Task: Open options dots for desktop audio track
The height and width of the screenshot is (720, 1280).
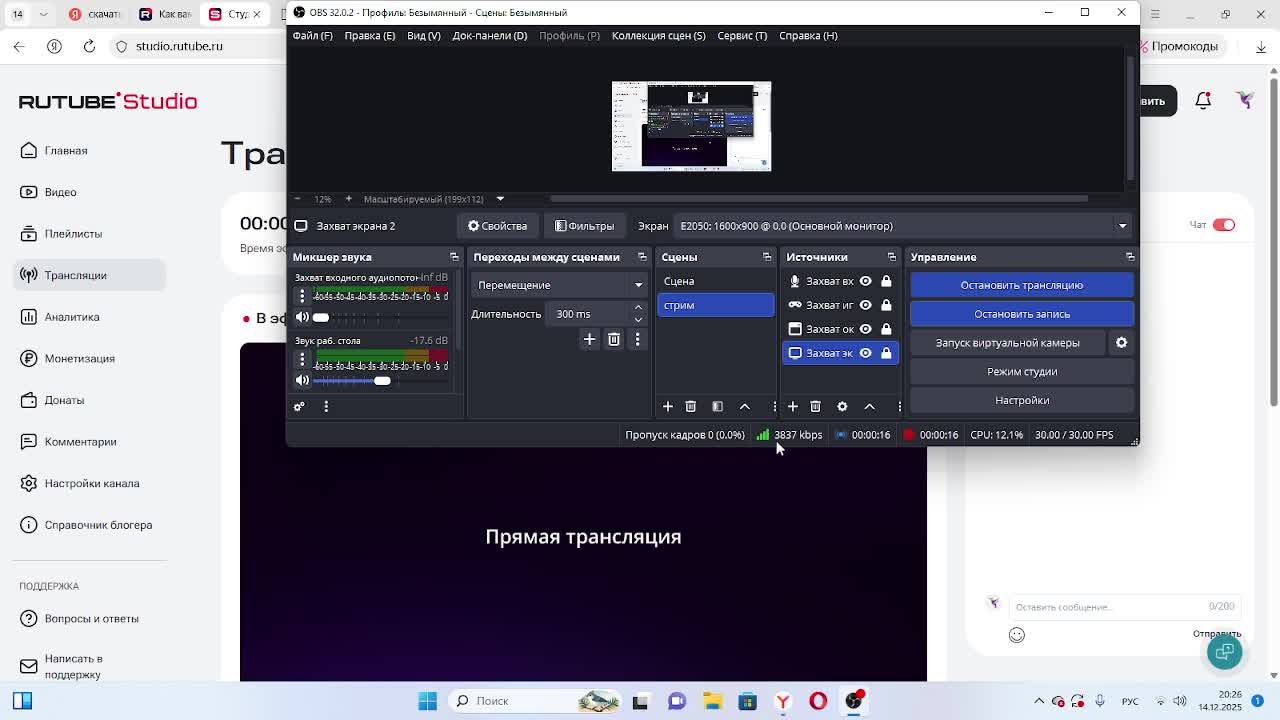Action: tap(302, 359)
